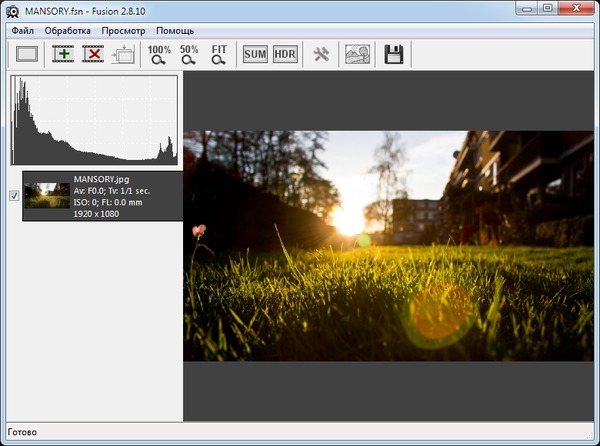Click the align images toolbar icon
600x446 pixels.
tap(124, 54)
